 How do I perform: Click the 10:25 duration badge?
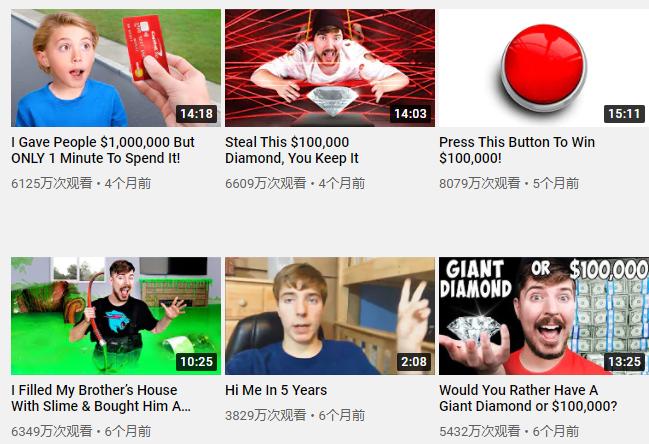pyautogui.click(x=197, y=362)
